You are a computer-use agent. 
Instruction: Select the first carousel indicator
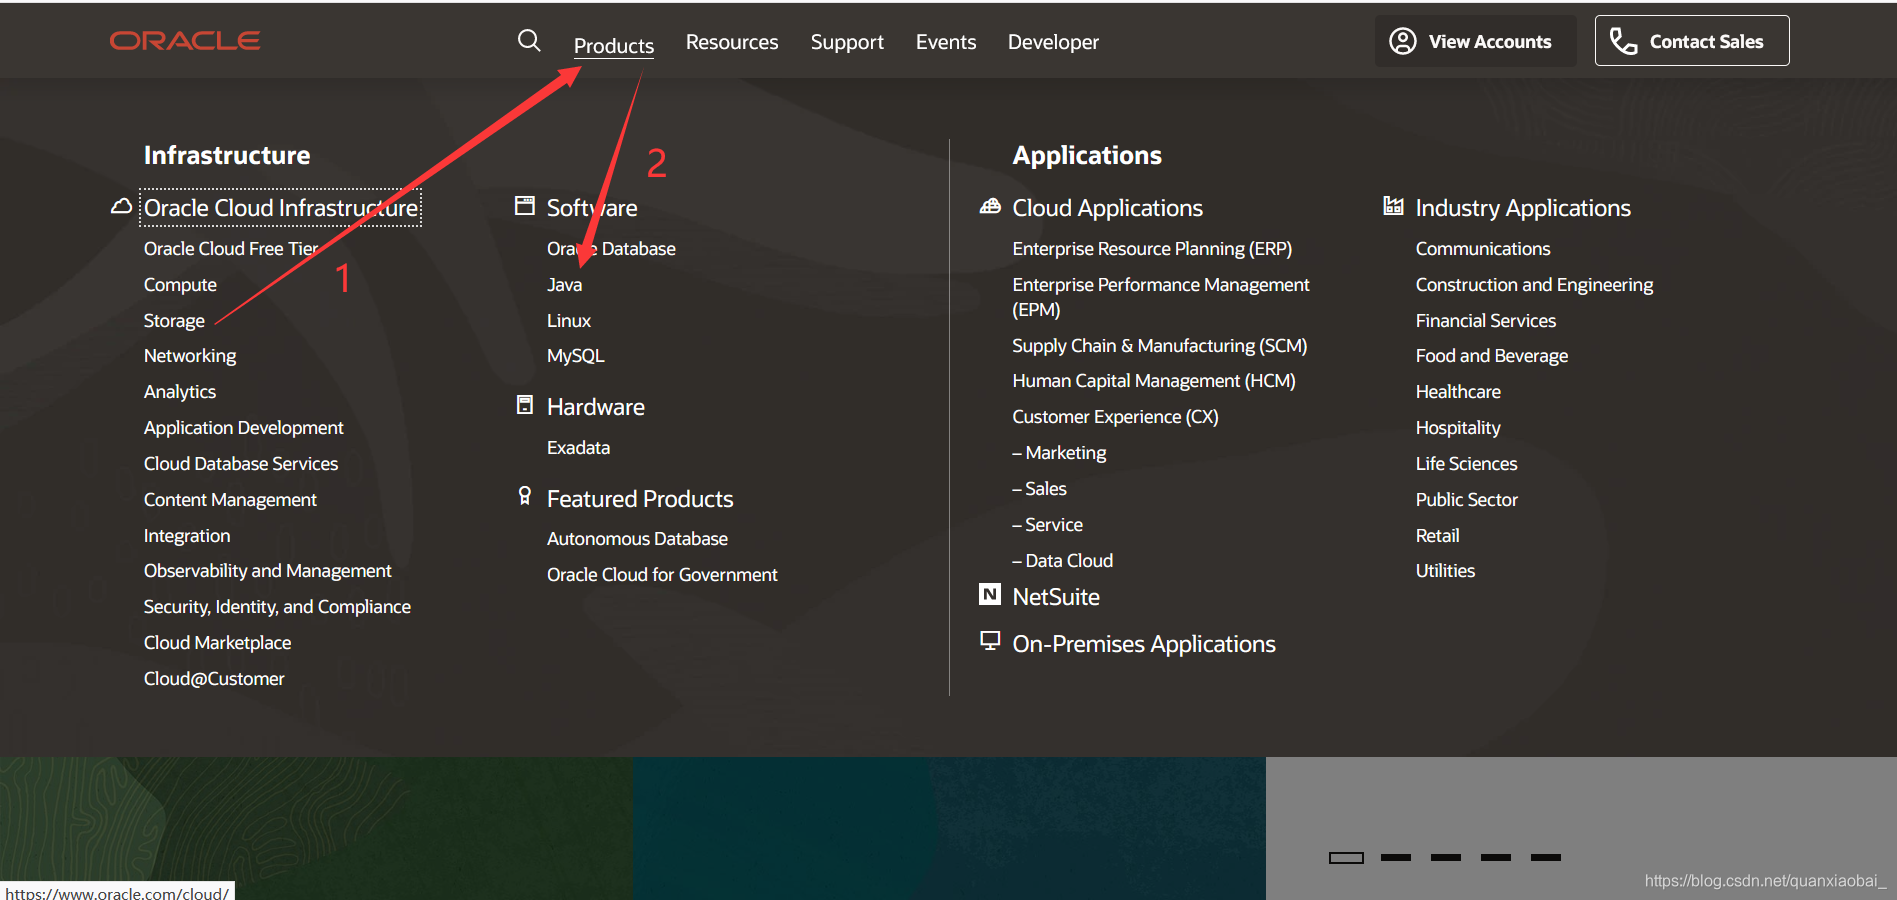[x=1346, y=858]
